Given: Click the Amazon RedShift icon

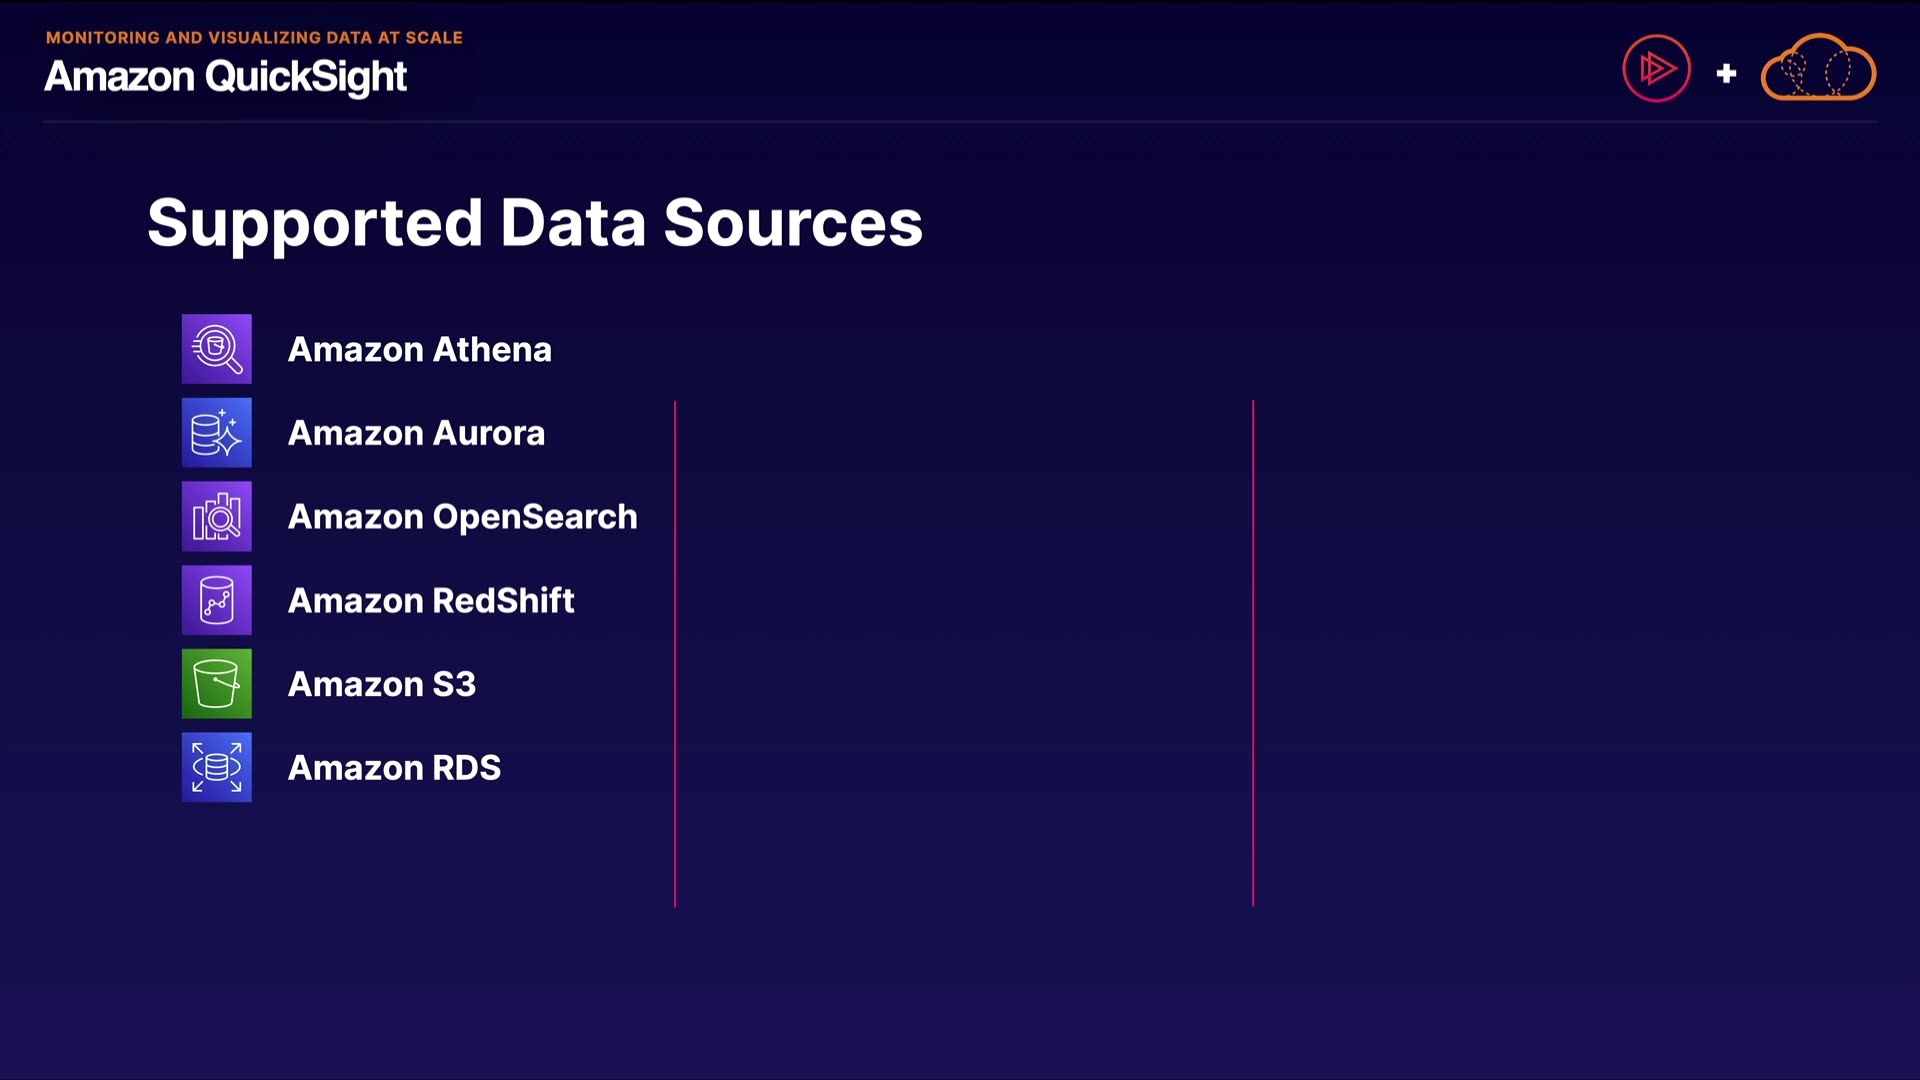Looking at the screenshot, I should click(x=216, y=600).
